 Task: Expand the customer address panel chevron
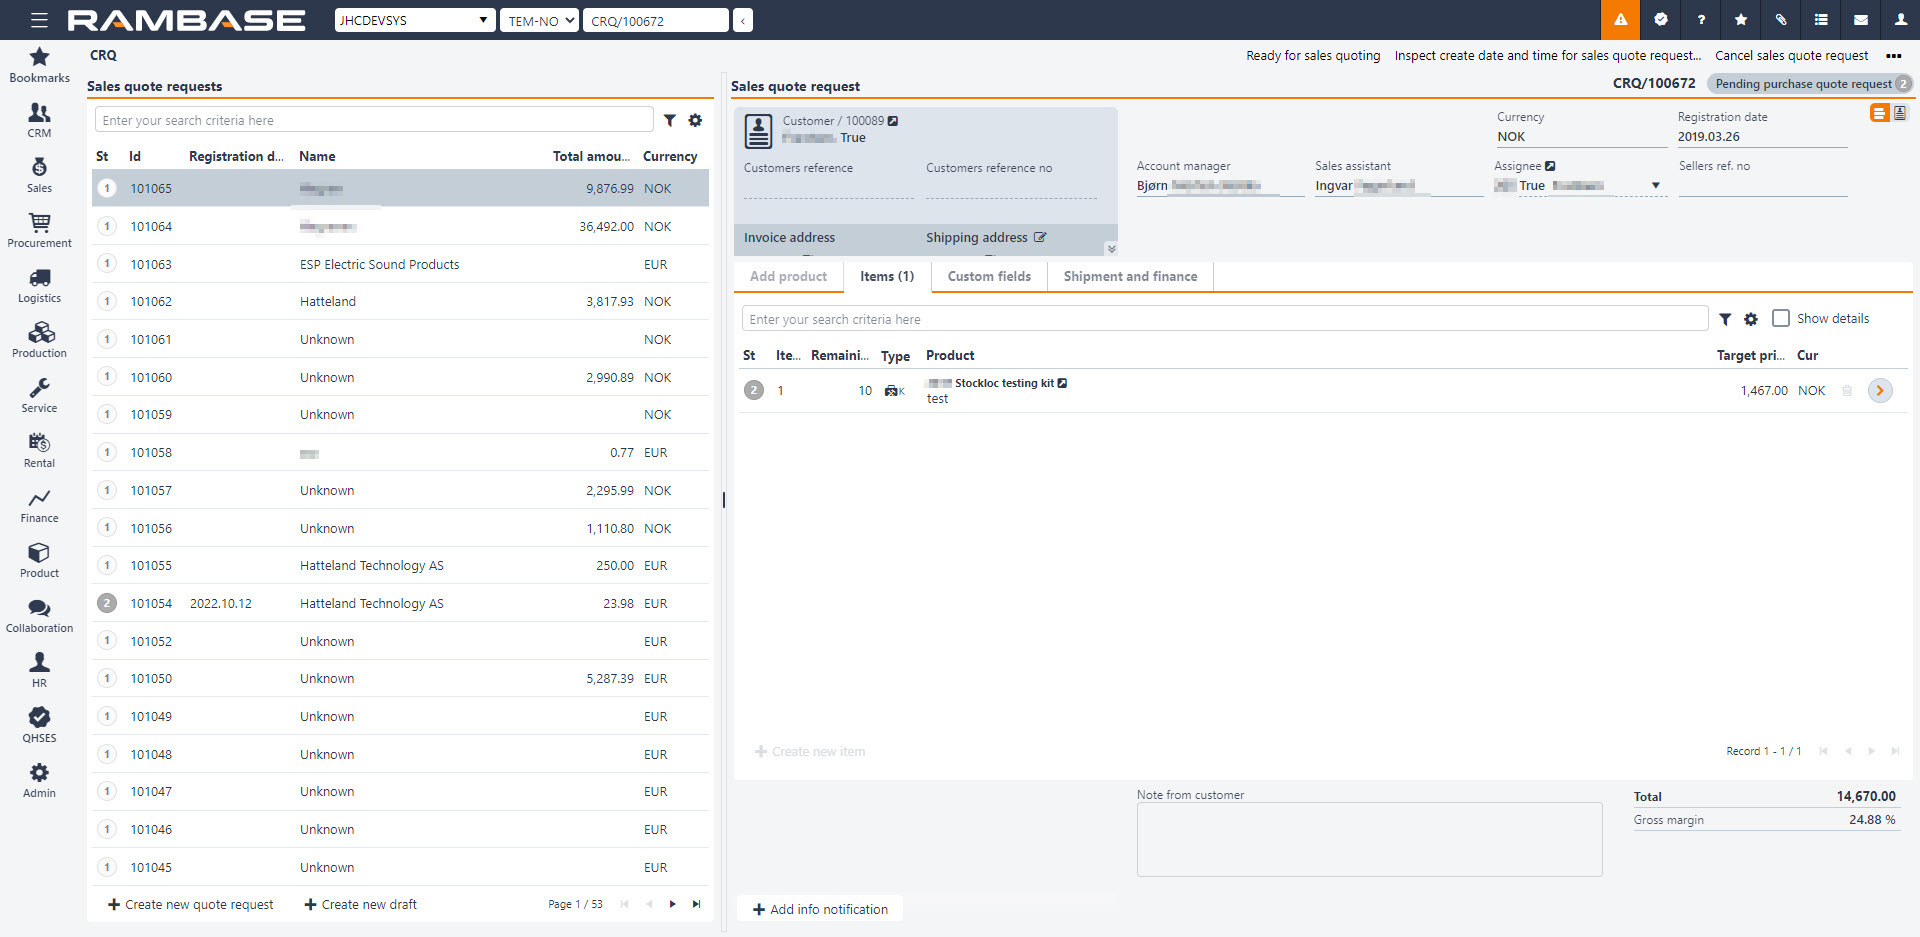point(1111,248)
